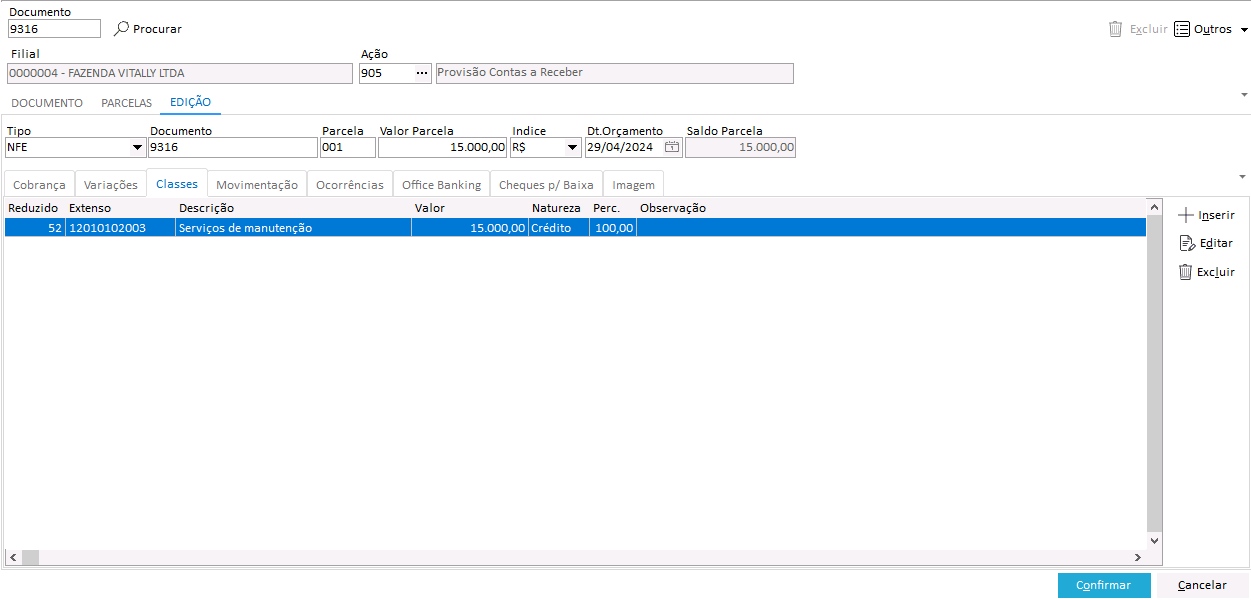Click the Descrição column header
The image size is (1251, 600).
pyautogui.click(x=293, y=208)
